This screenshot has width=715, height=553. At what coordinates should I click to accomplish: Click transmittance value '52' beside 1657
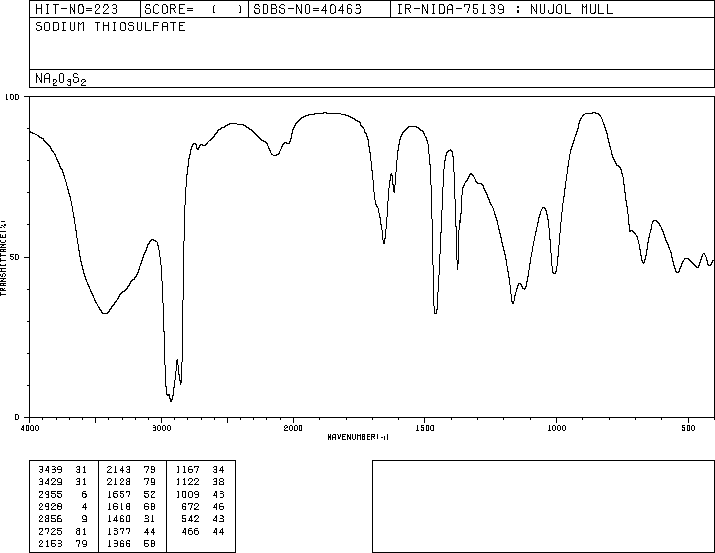pos(150,495)
